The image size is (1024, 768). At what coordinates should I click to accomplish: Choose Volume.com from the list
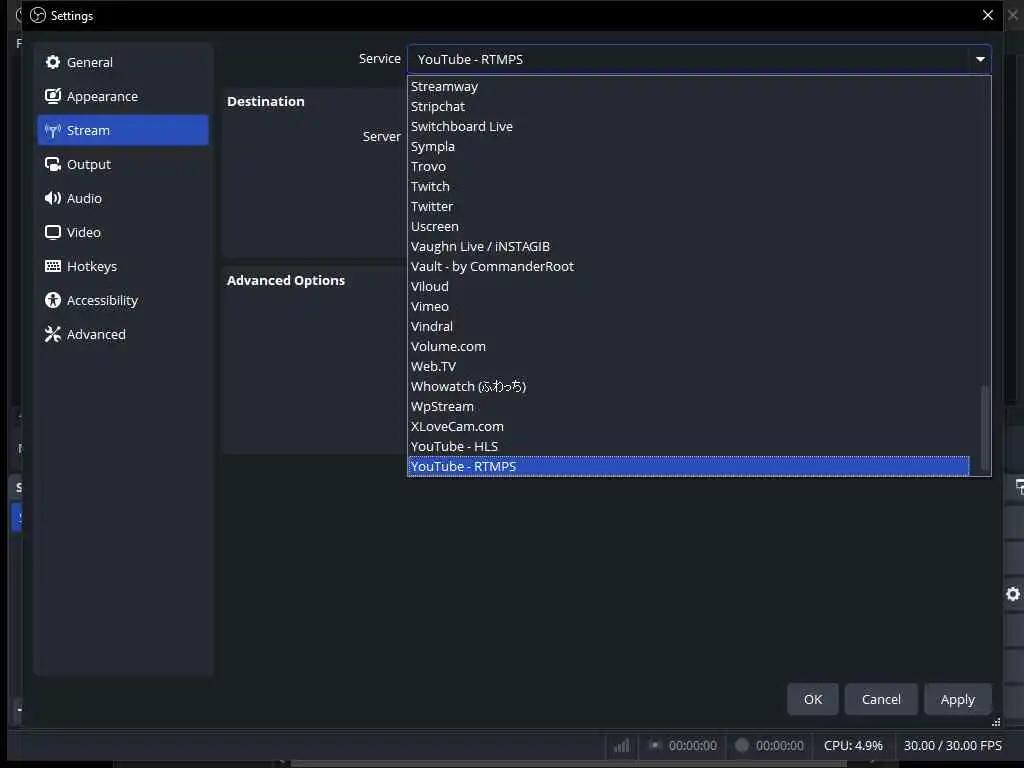(x=688, y=346)
